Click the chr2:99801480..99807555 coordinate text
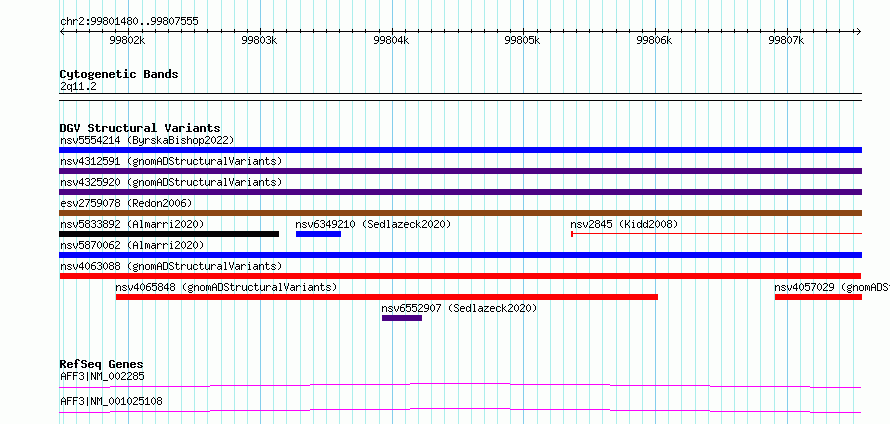 pos(129,22)
